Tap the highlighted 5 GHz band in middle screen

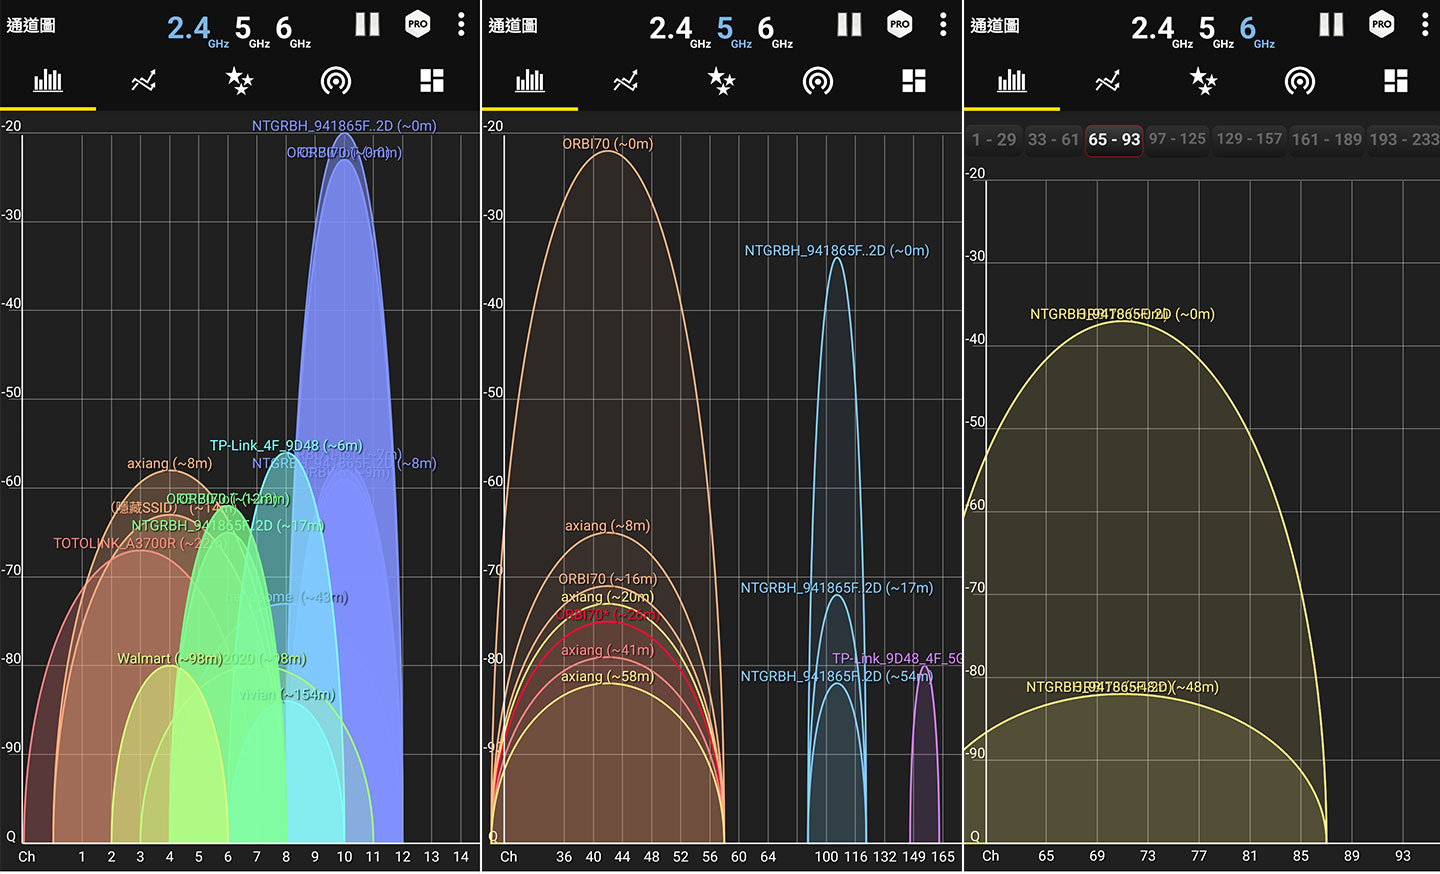733,30
